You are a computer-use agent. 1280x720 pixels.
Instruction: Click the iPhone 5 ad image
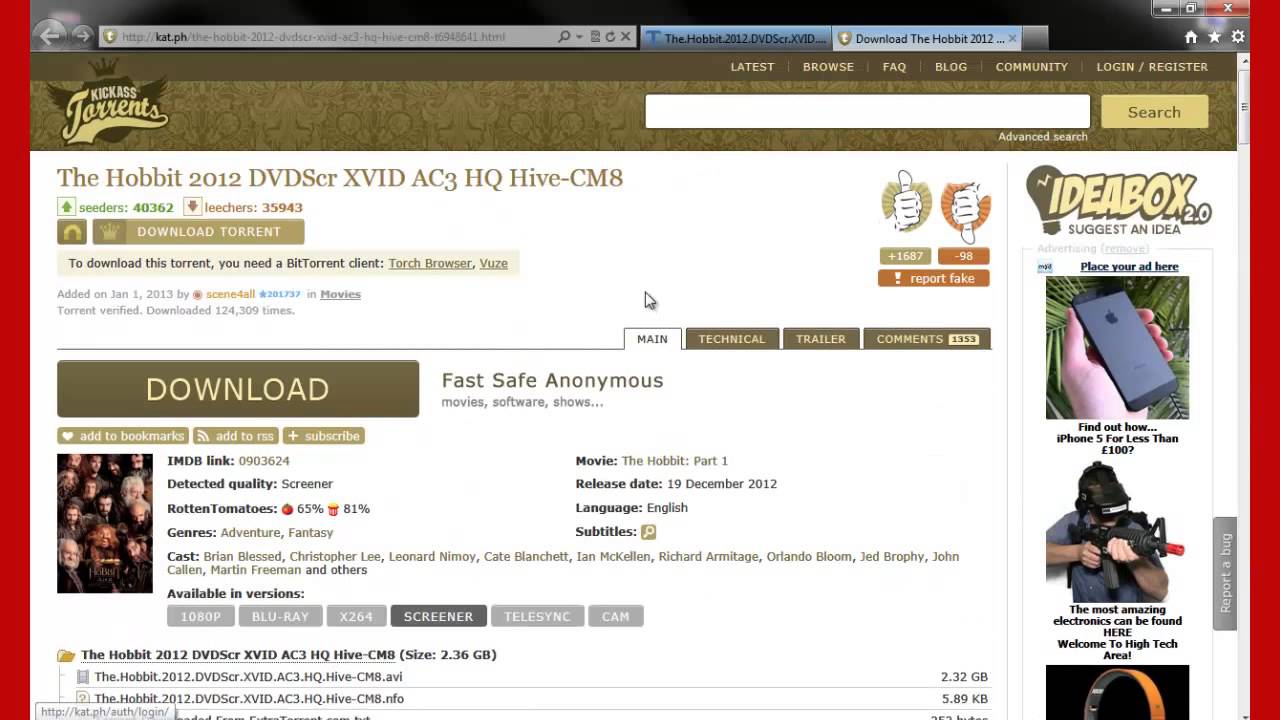1117,348
